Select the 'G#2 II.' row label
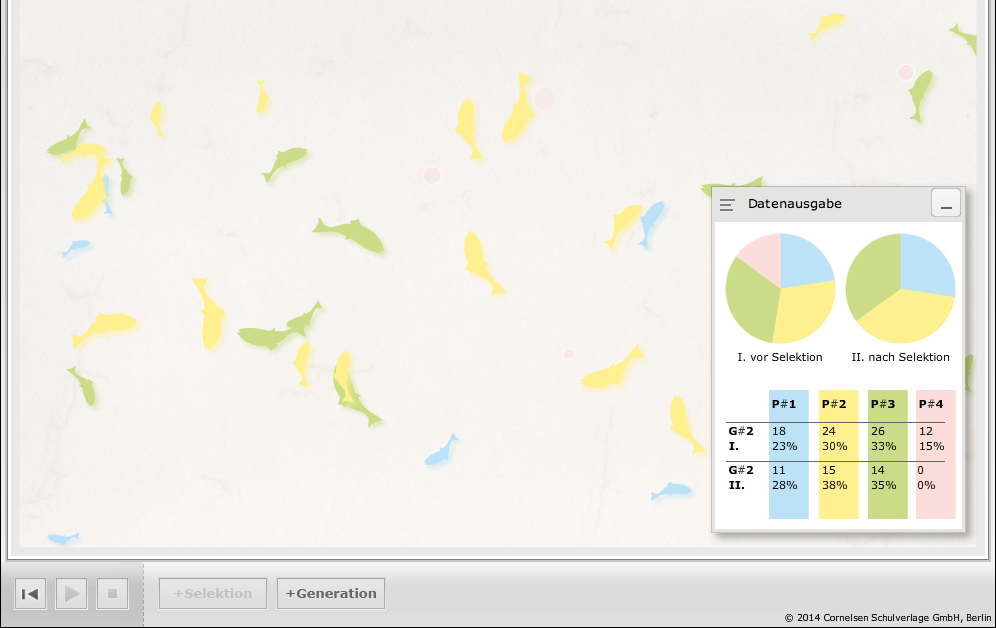 click(x=741, y=477)
